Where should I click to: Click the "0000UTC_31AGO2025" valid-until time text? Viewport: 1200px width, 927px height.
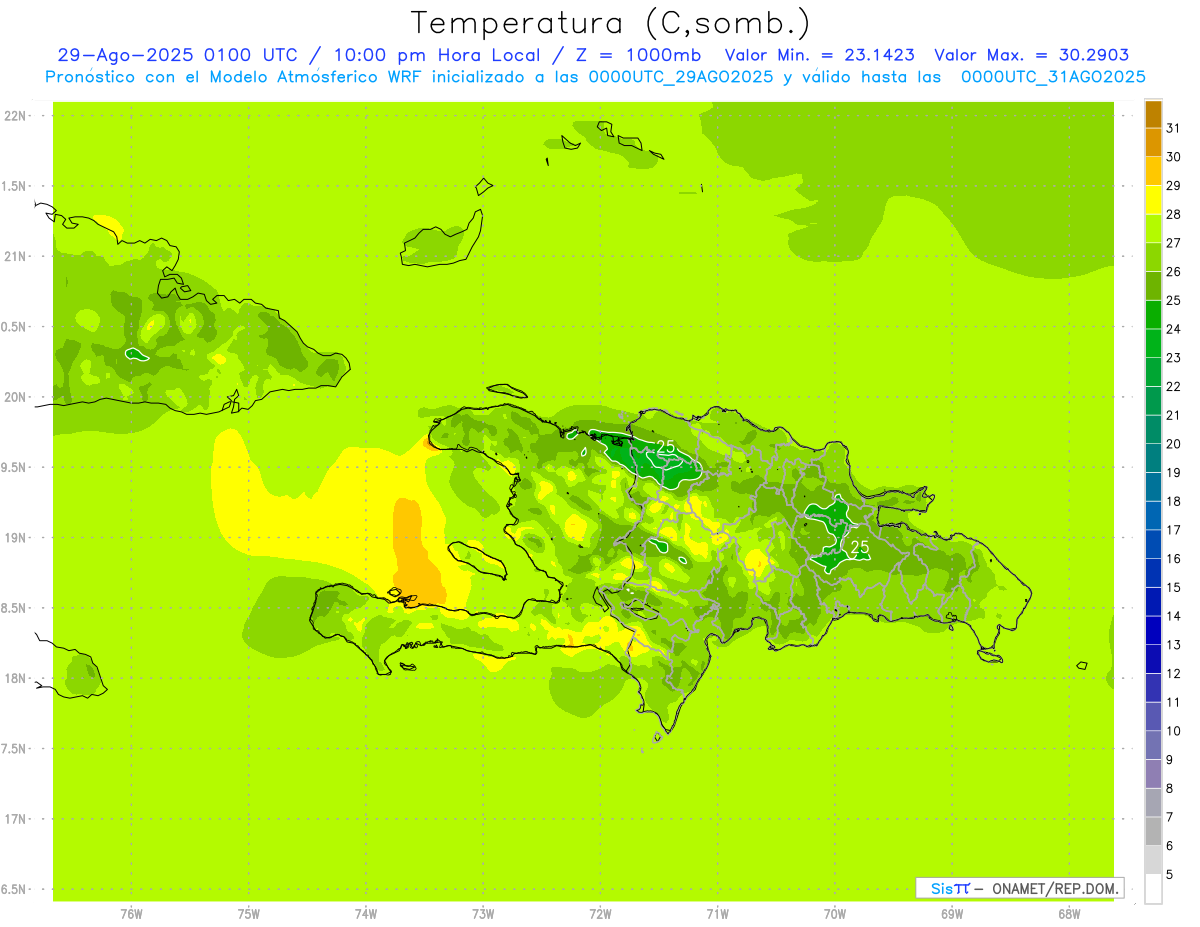coord(1053,77)
